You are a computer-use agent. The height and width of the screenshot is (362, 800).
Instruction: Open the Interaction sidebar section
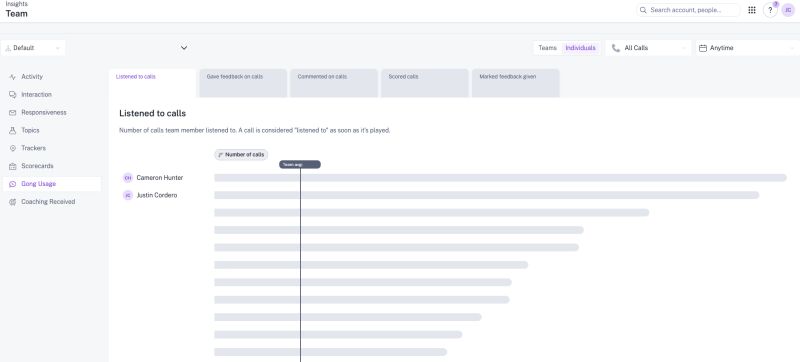pyautogui.click(x=36, y=94)
